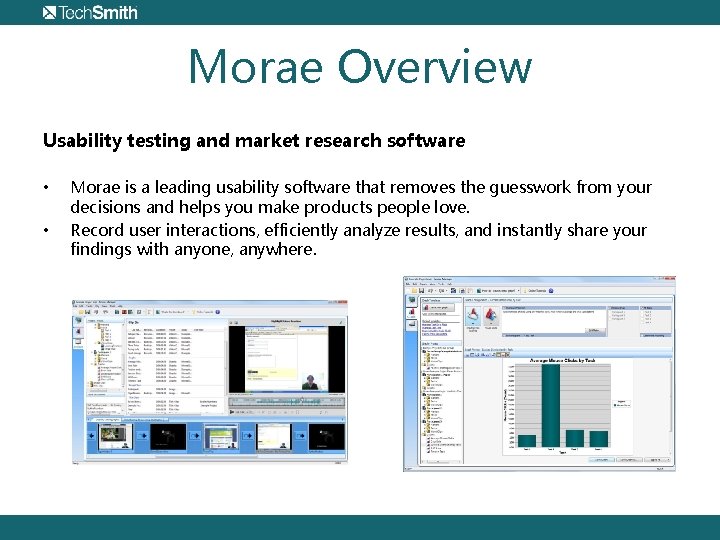The image size is (720, 540).
Task: Click the blue help icon in left Morae window toolbar
Action: tap(218, 312)
